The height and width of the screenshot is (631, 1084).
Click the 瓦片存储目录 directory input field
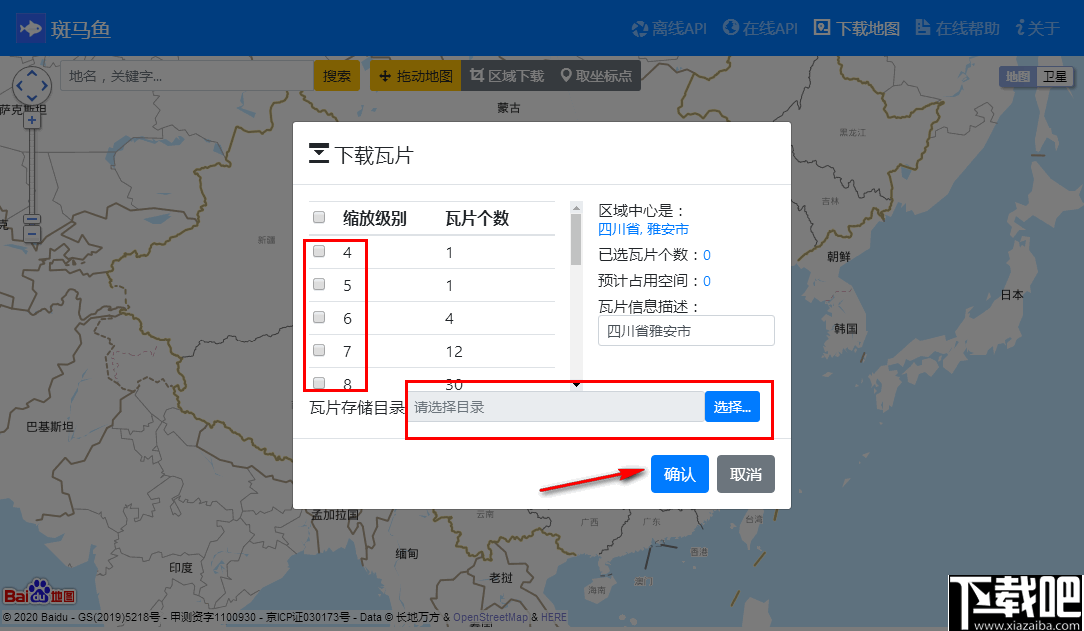550,406
